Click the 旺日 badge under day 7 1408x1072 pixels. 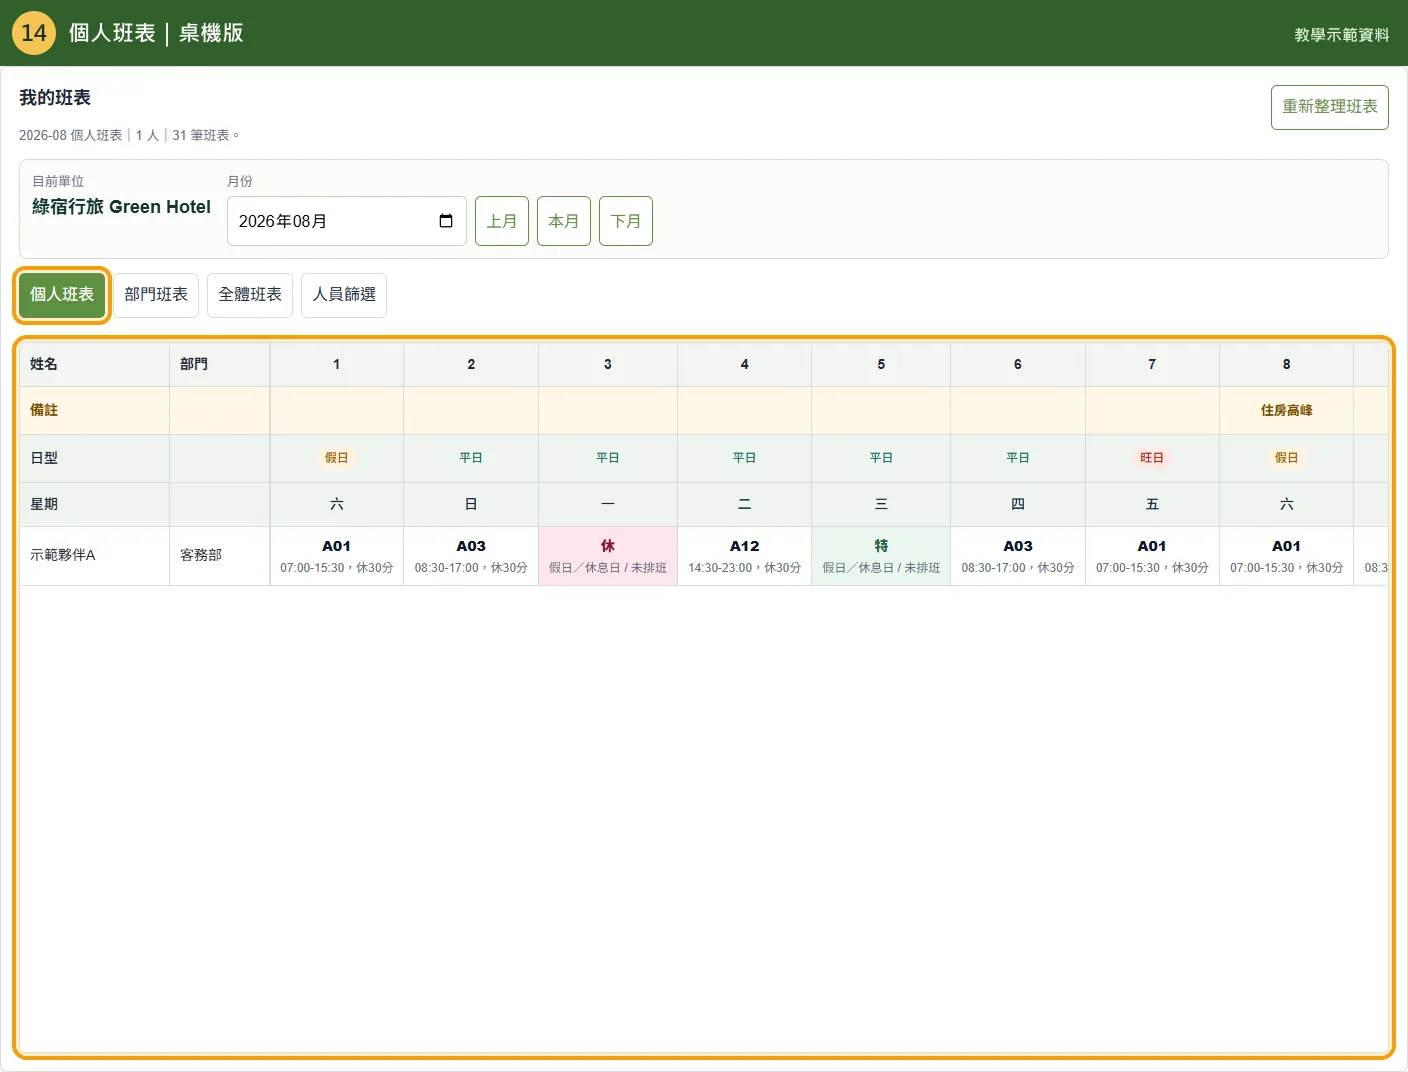pos(1152,458)
